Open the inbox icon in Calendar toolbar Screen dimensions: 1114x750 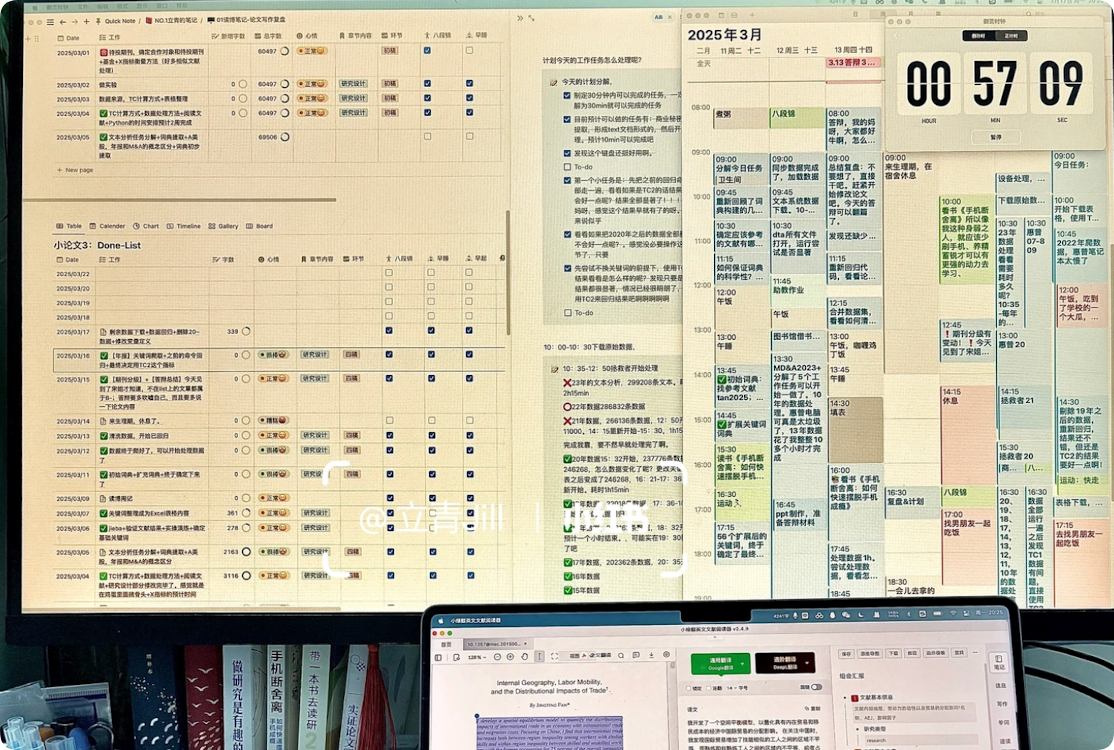[734, 16]
